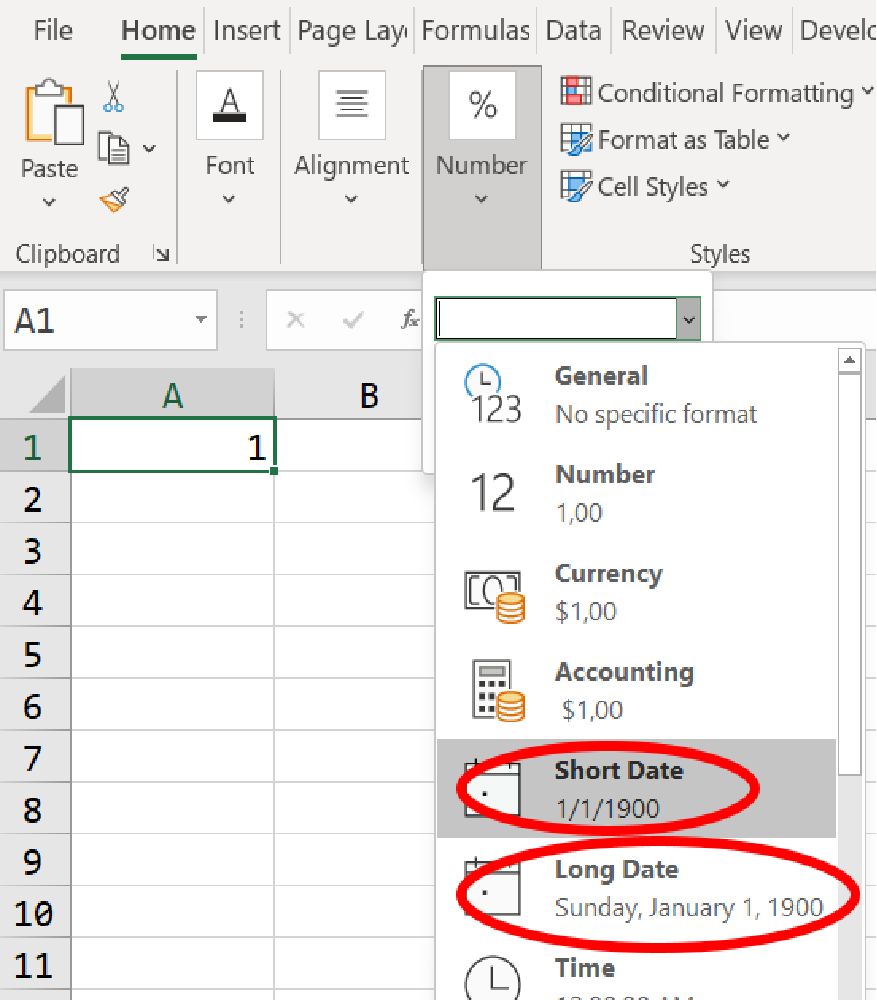
Task: Open the Name Box dropdown arrow
Action: (201, 319)
